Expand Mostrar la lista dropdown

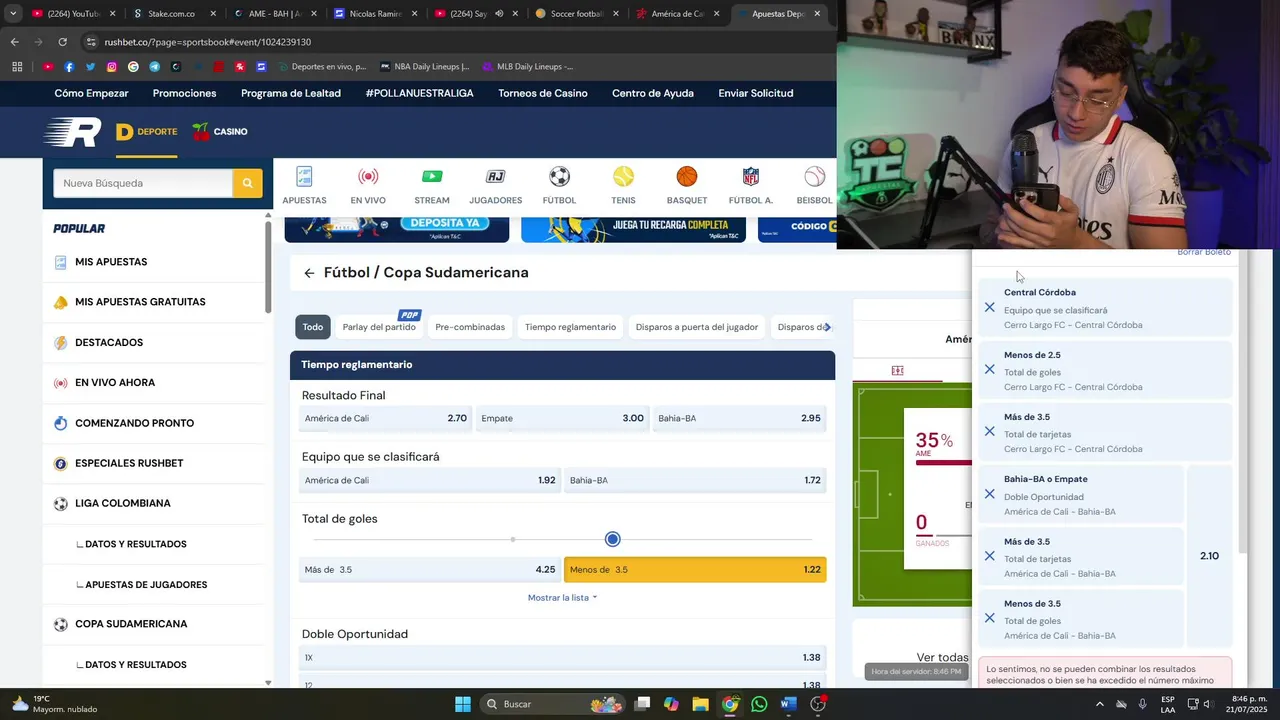(562, 598)
